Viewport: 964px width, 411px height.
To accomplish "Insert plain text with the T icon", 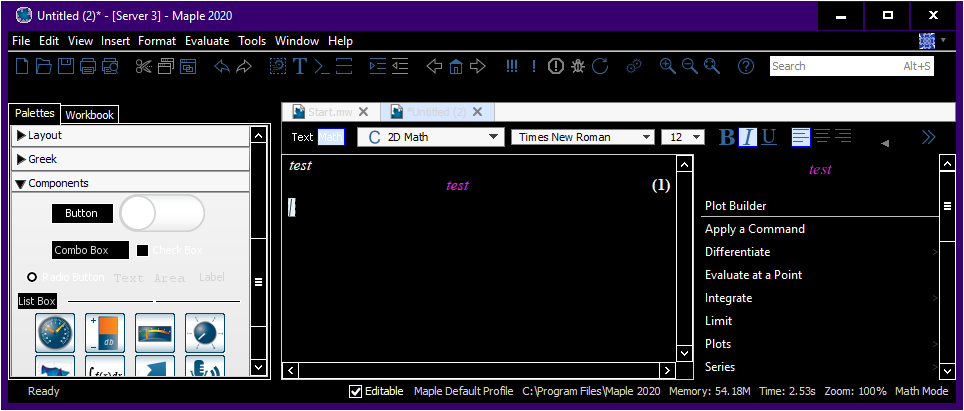I will [299, 66].
